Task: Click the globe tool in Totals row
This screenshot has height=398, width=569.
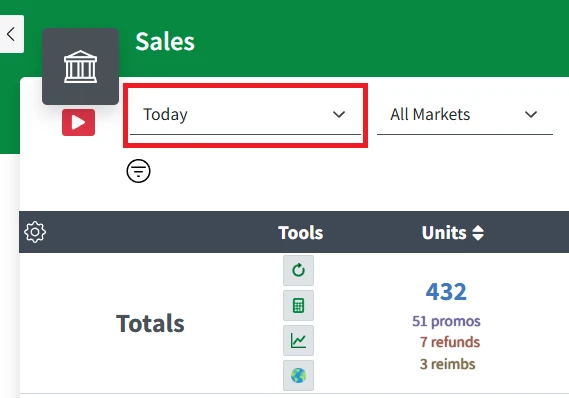Action: coord(298,376)
